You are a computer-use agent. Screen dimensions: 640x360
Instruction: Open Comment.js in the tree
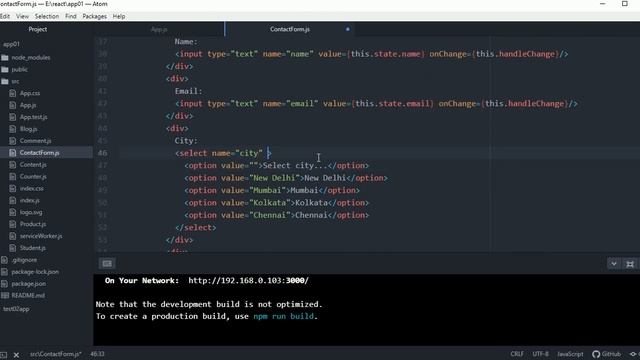tap(36, 141)
